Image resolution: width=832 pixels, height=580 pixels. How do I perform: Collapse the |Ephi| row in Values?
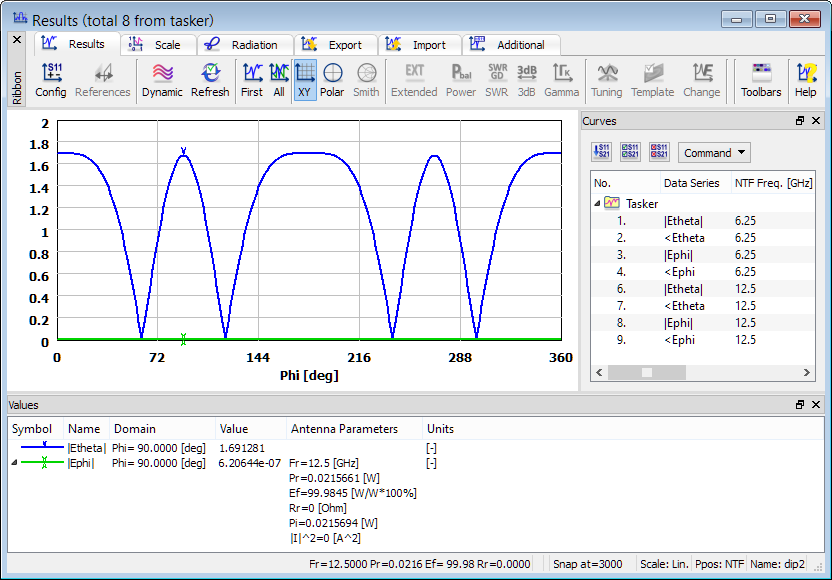(14, 463)
